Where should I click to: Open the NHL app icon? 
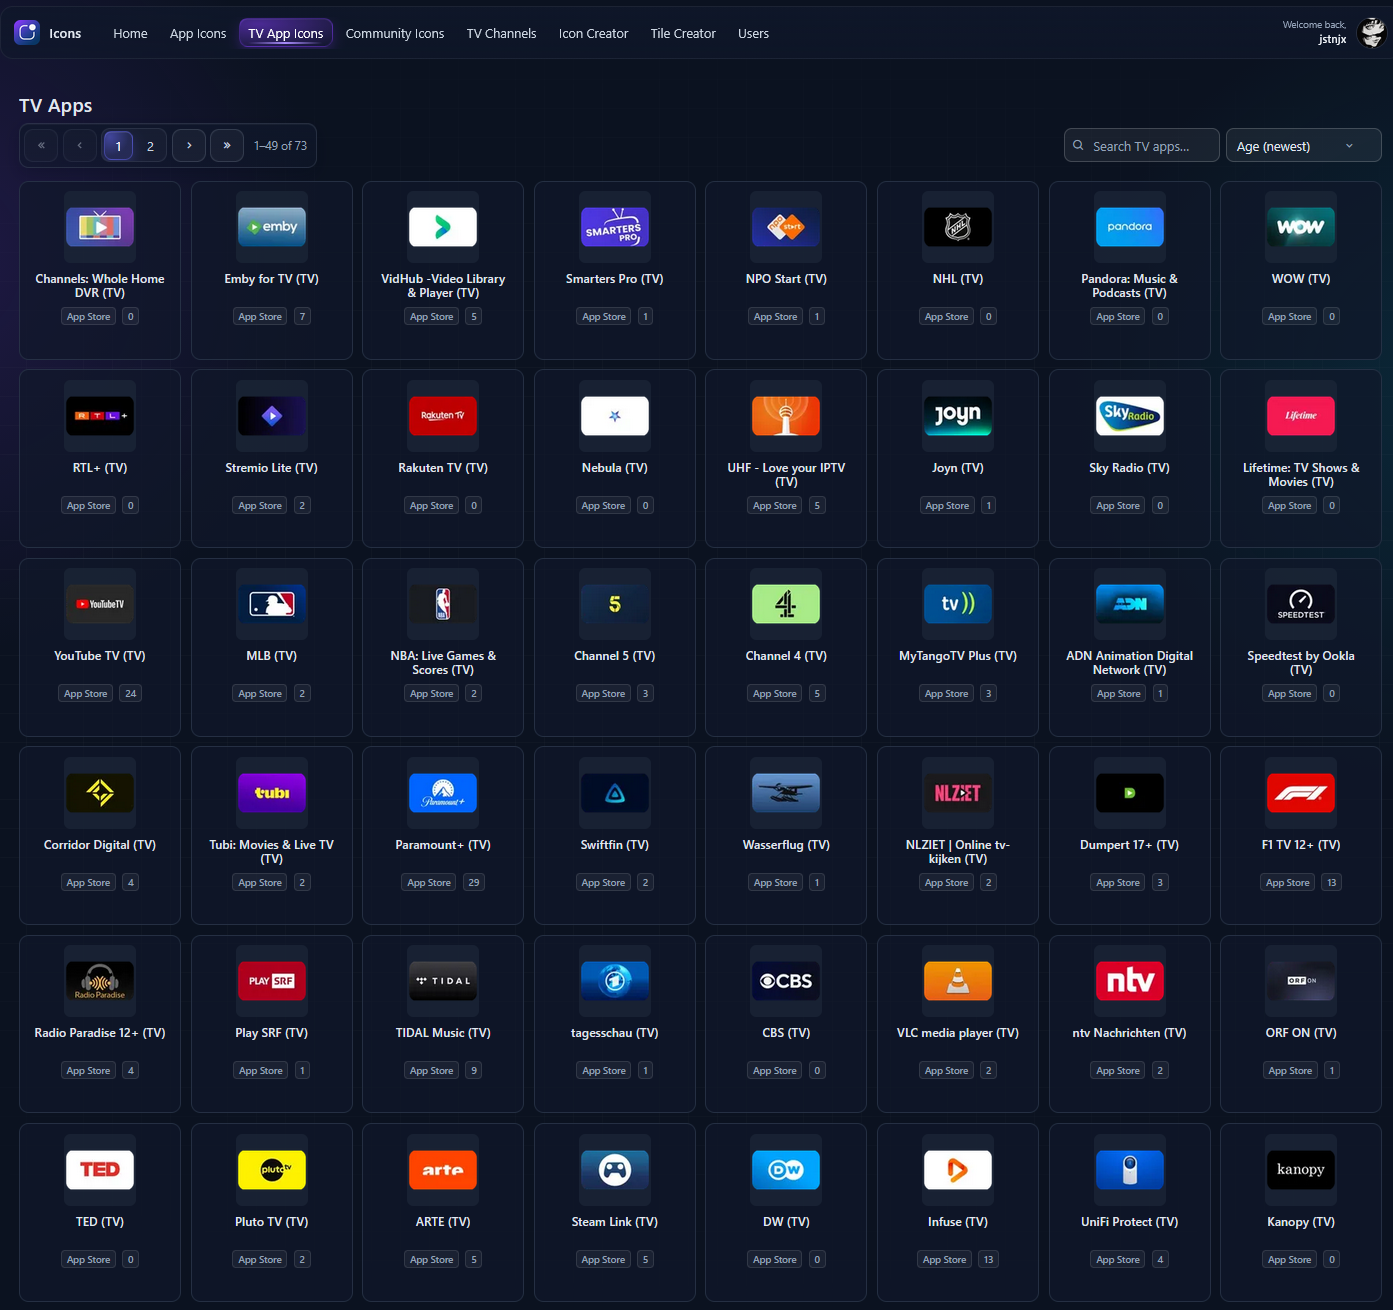point(958,227)
